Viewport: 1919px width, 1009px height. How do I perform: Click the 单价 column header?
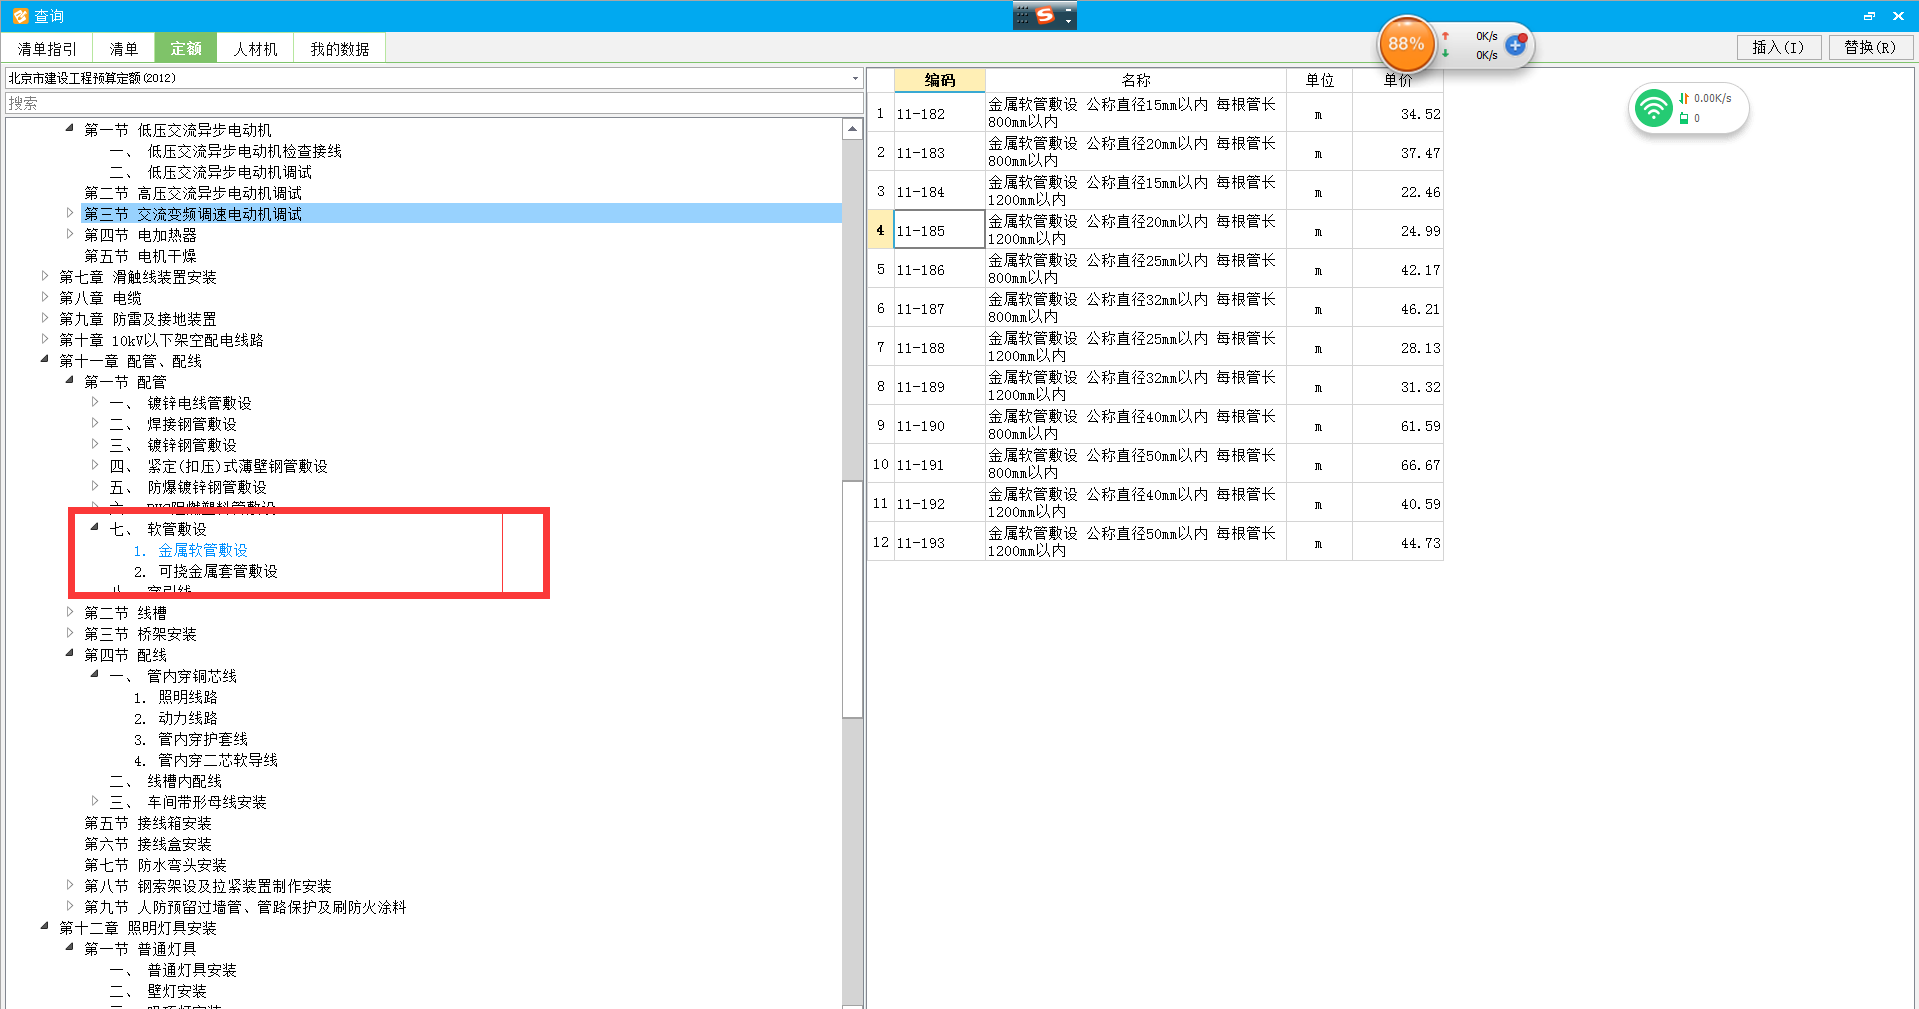point(1398,80)
